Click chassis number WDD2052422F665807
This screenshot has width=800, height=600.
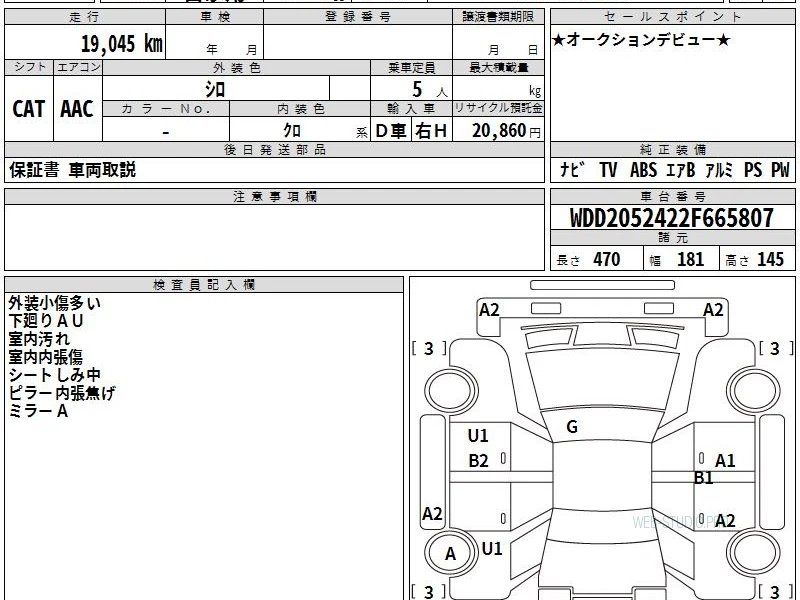coord(671,218)
